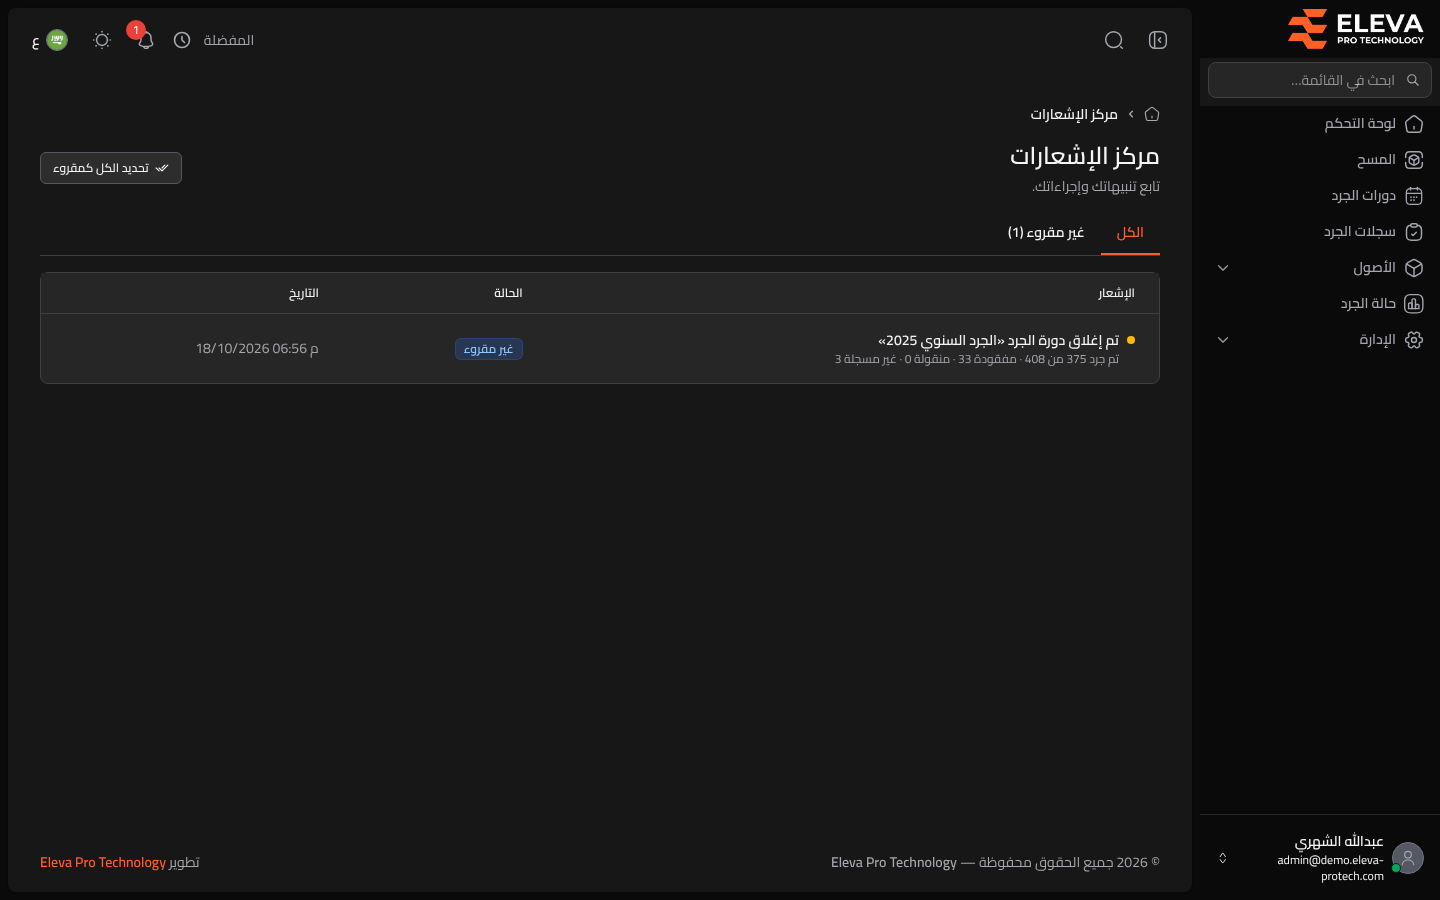
Task: Click the التاريخ column header
Action: pos(304,293)
